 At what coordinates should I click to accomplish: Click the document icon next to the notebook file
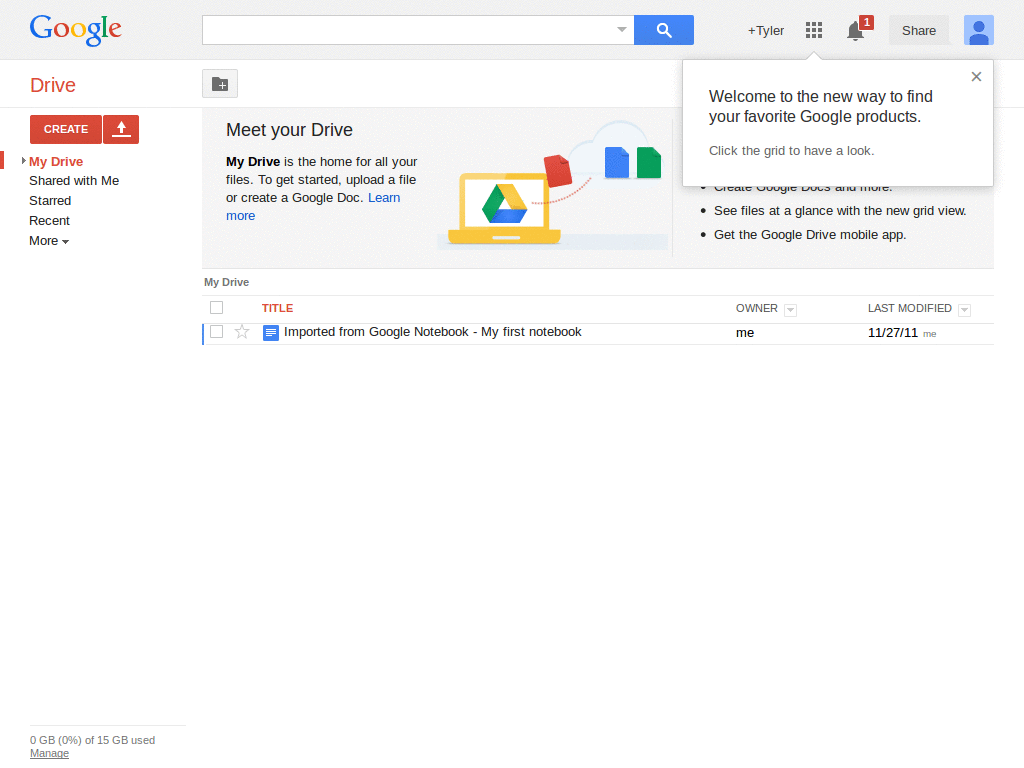270,332
